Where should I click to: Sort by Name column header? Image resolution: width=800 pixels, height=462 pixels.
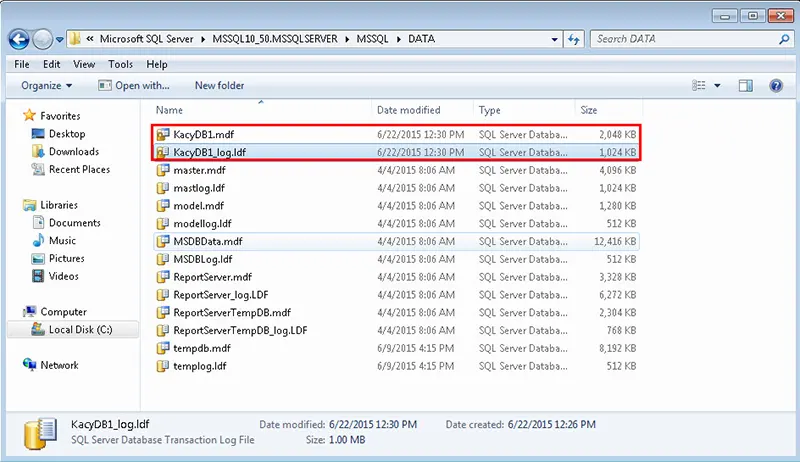click(169, 110)
